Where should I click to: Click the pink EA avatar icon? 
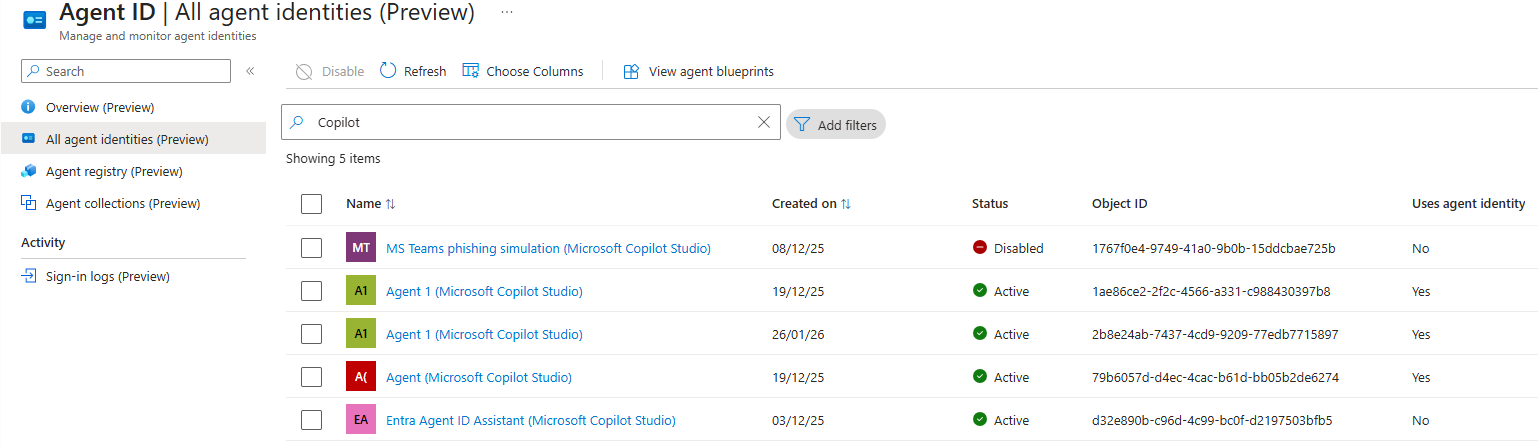361,420
